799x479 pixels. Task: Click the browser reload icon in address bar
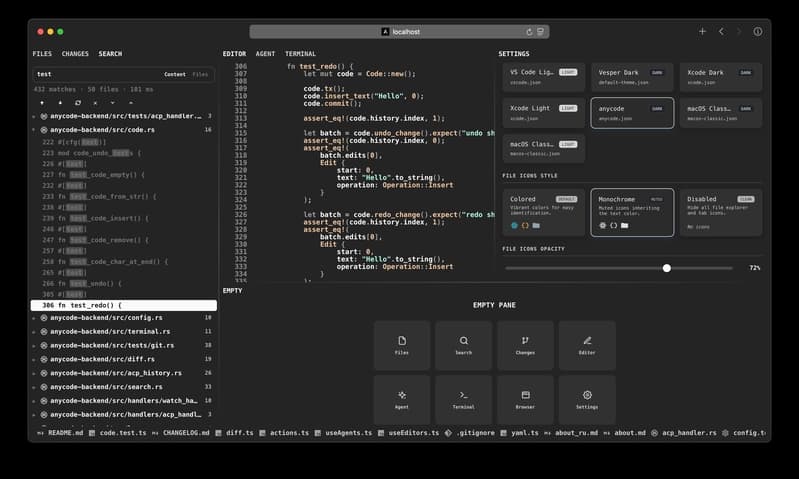pyautogui.click(x=529, y=32)
